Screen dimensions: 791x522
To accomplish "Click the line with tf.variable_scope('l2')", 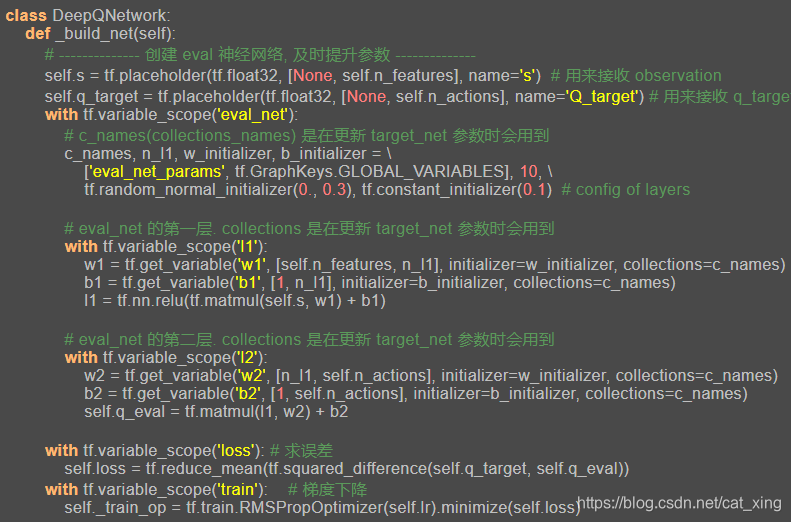I will pos(166,358).
